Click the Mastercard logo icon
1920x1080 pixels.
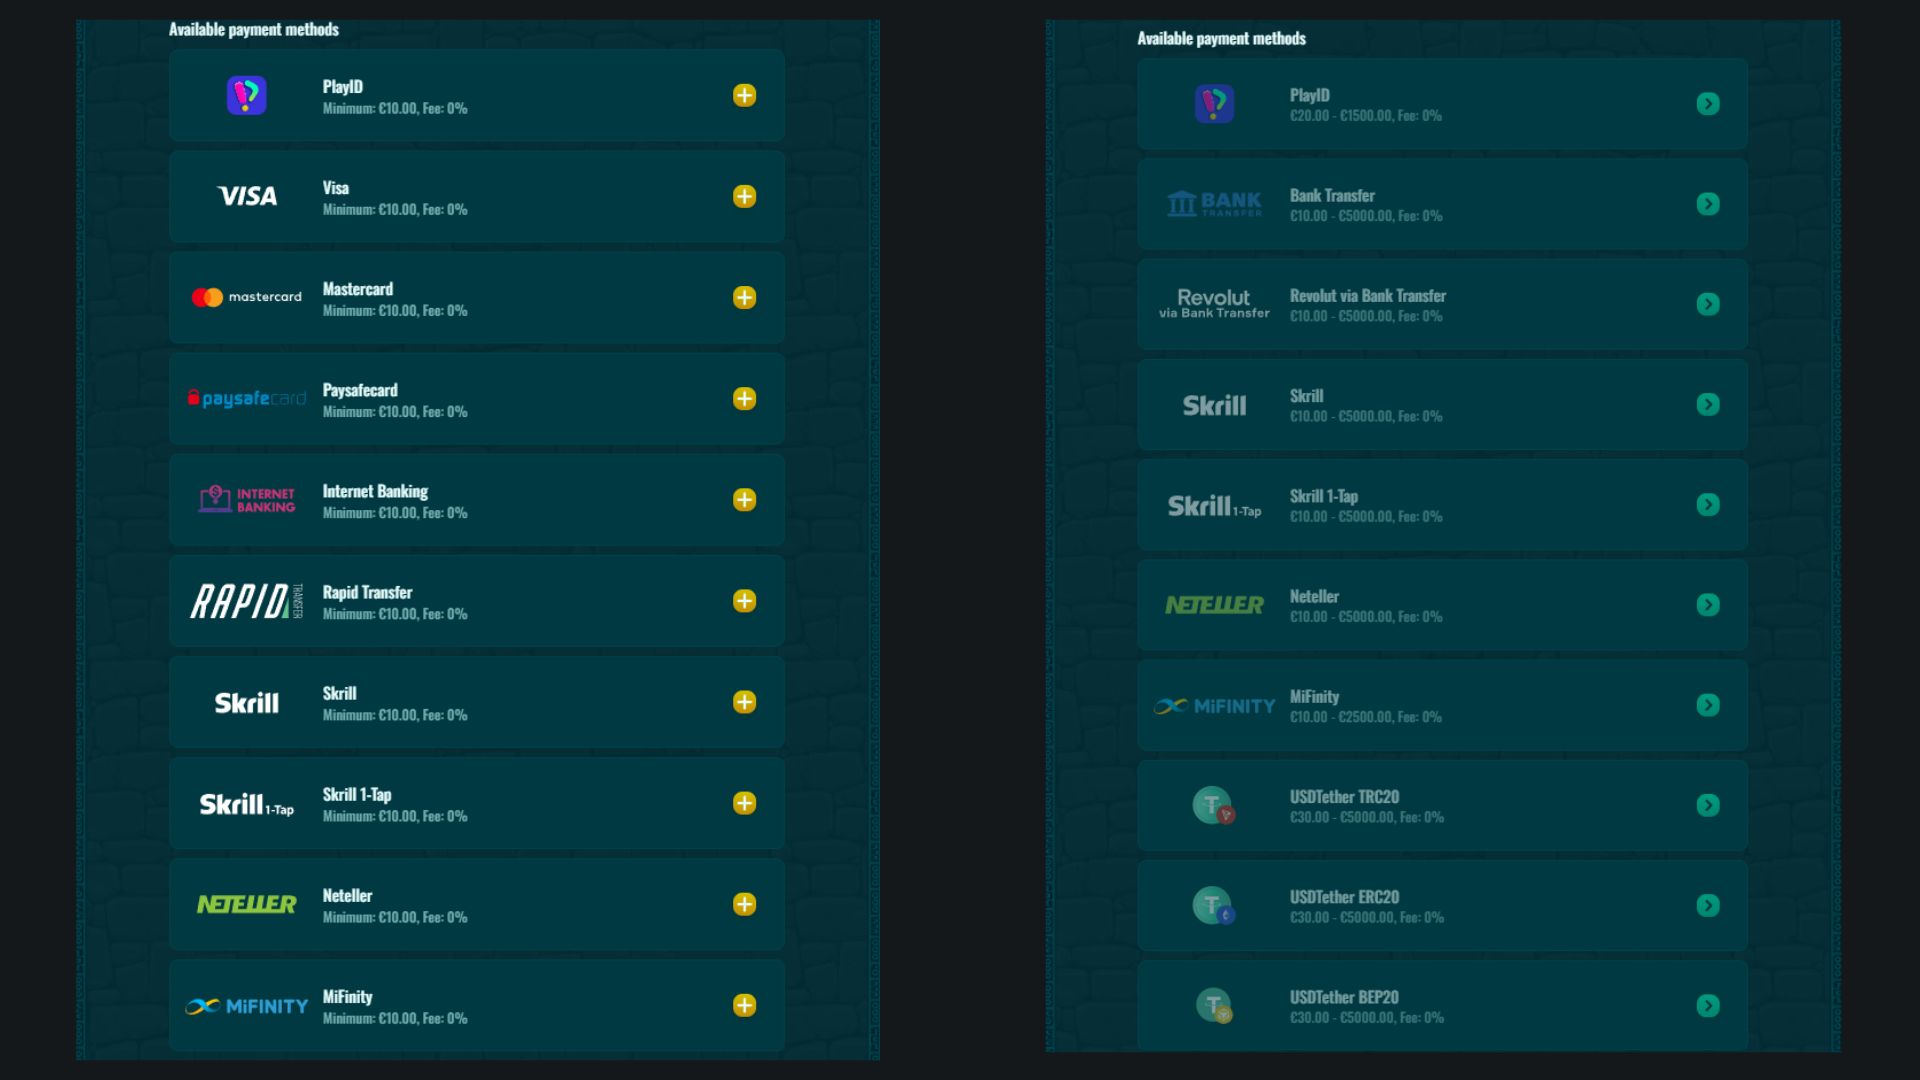pos(246,297)
